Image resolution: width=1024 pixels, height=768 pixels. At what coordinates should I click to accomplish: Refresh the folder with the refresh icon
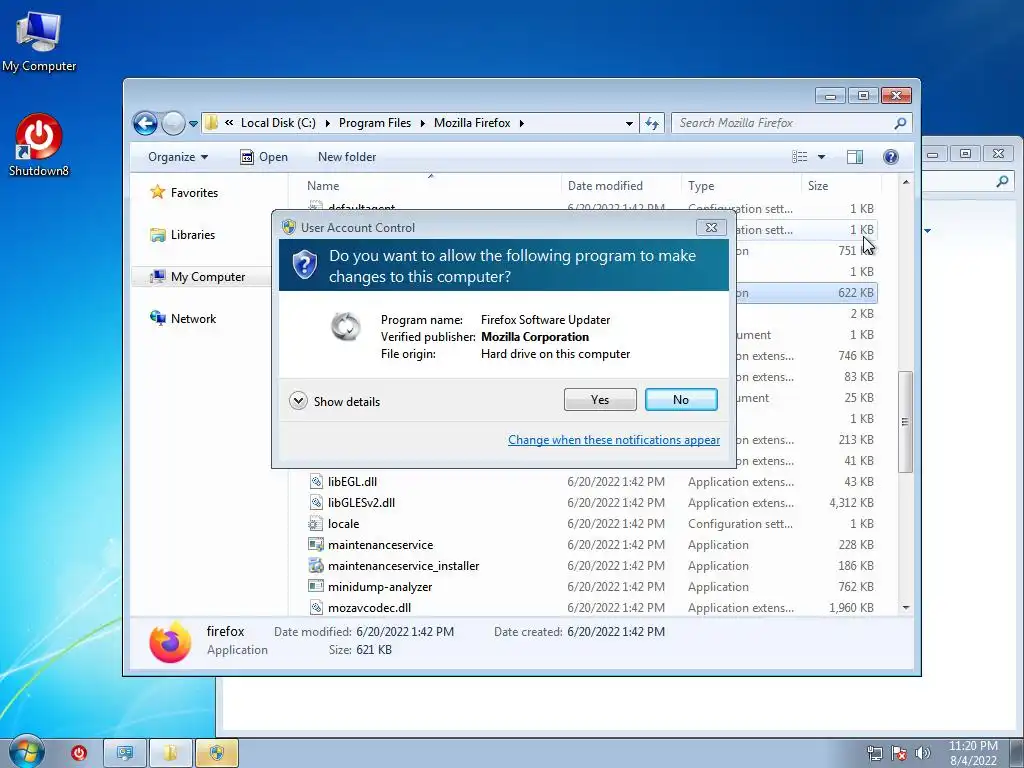click(x=652, y=123)
